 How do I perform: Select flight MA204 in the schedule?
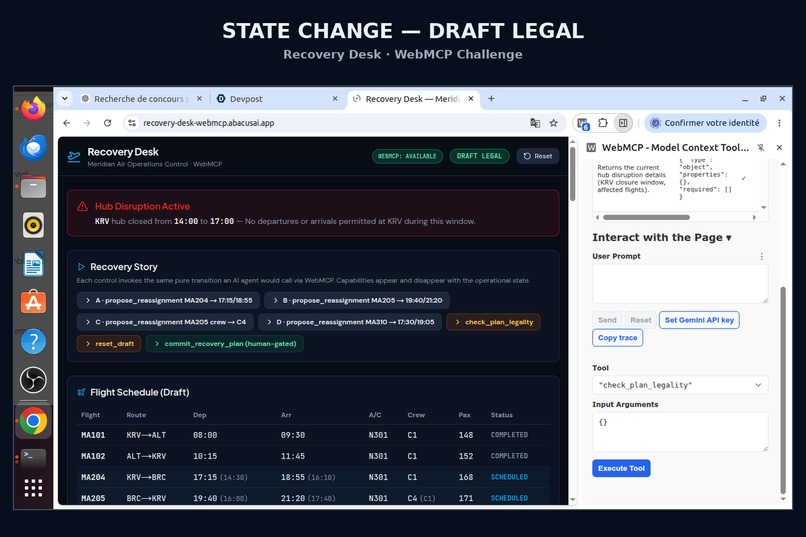click(313, 477)
